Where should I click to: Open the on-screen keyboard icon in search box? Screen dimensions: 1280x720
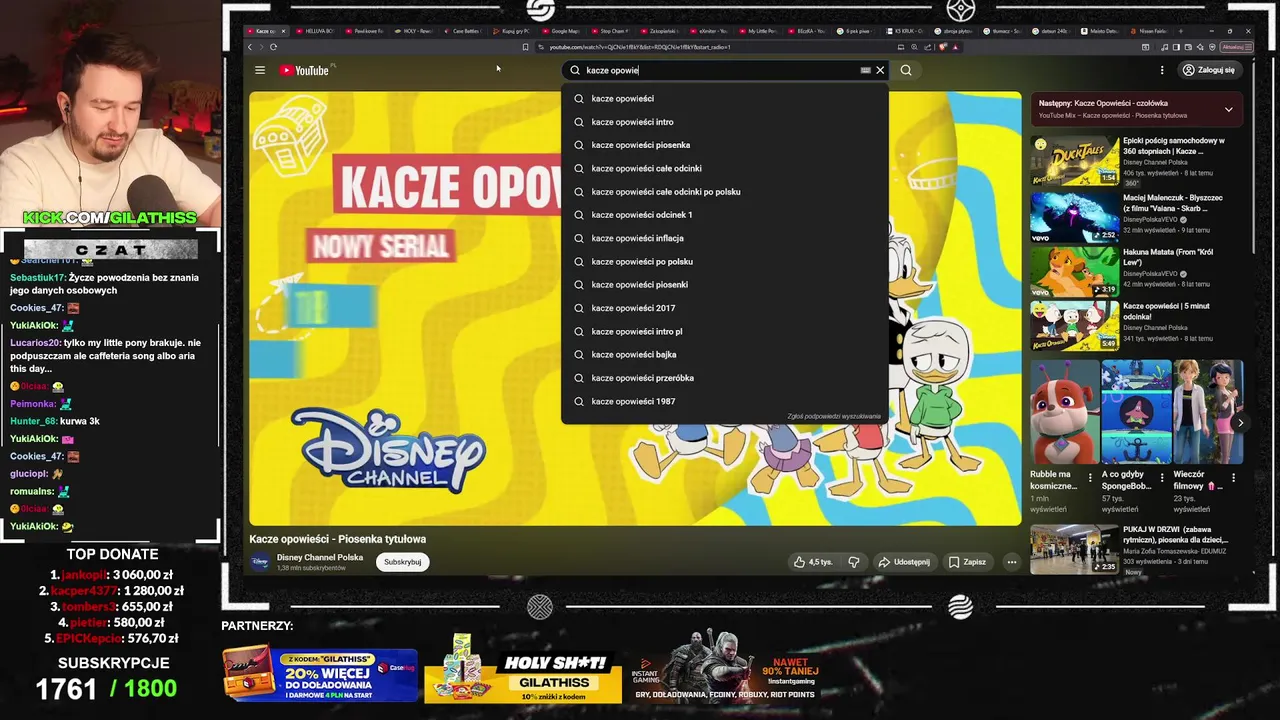[865, 70]
